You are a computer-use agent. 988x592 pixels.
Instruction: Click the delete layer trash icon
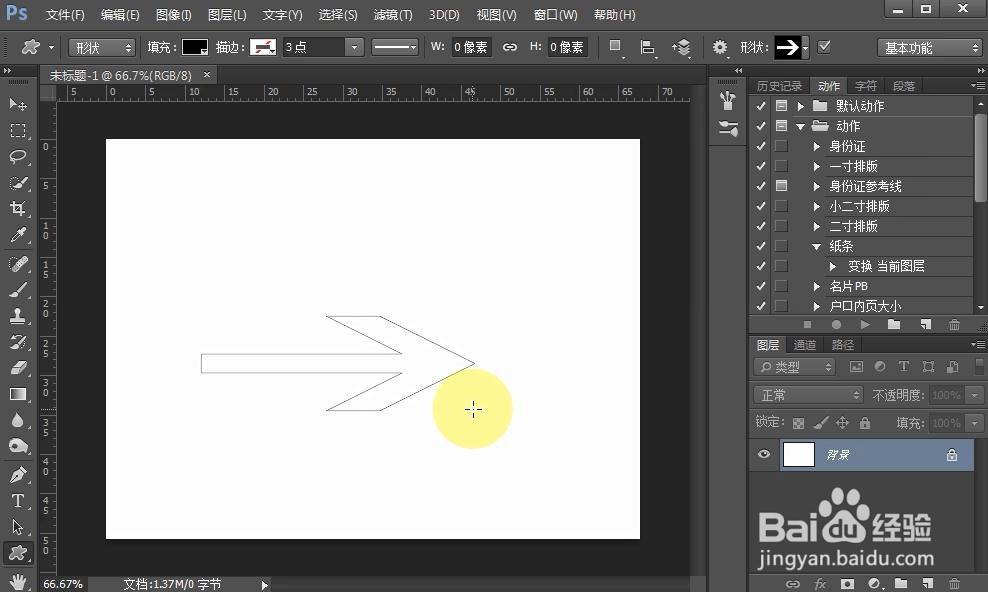(955, 583)
